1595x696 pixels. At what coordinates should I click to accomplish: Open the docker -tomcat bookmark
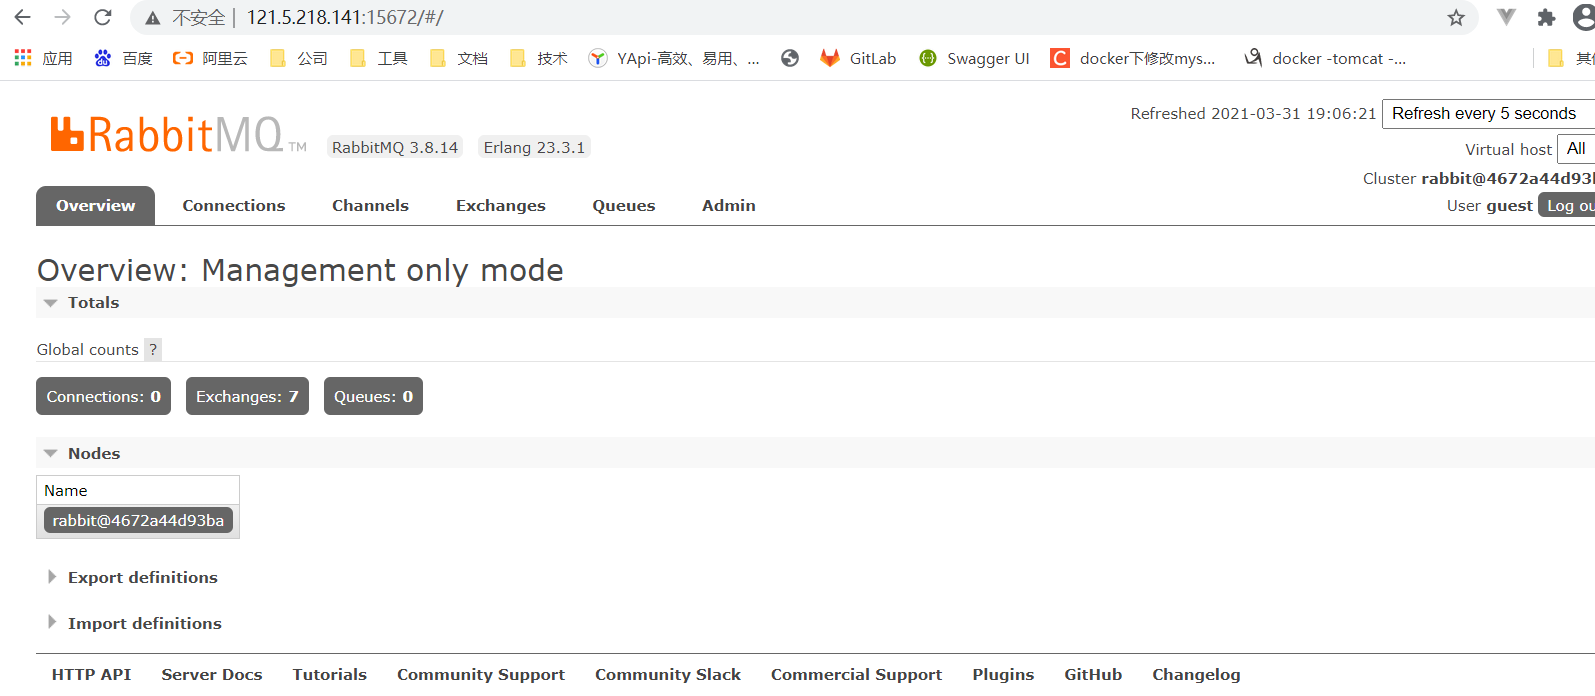click(1325, 58)
